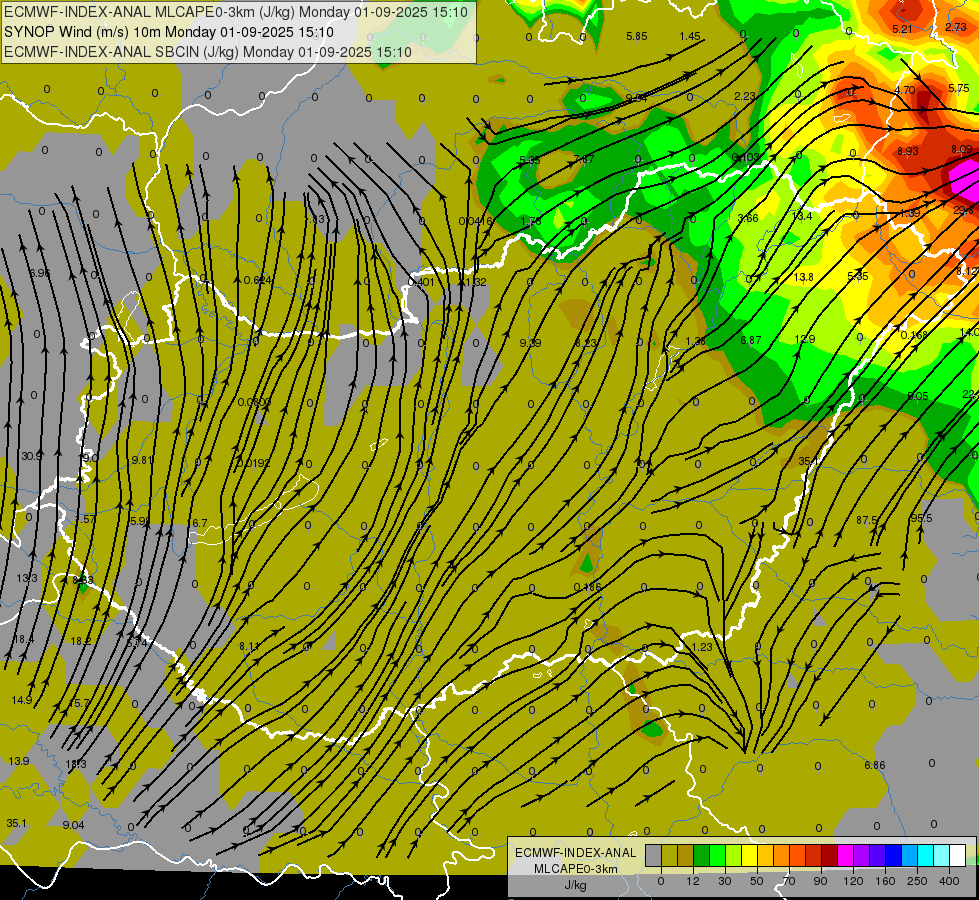Click the legend tick value '400'

pyautogui.click(x=949, y=881)
